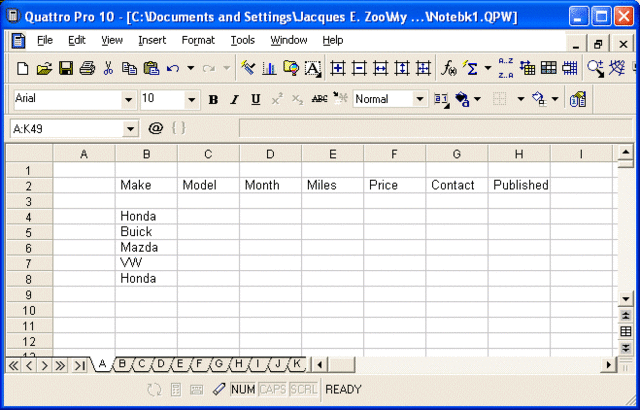Jump to first sheet with « button
The image size is (640, 410).
(13, 366)
